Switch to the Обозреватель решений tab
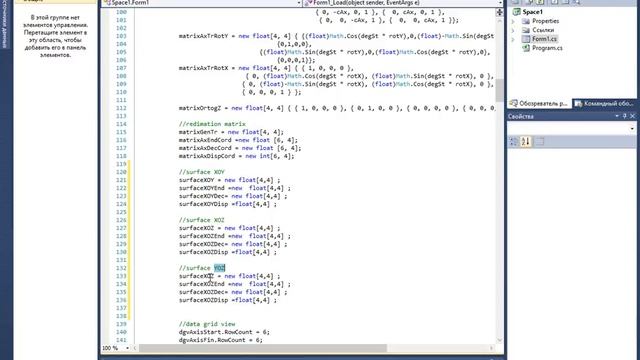640x360 pixels. click(539, 104)
